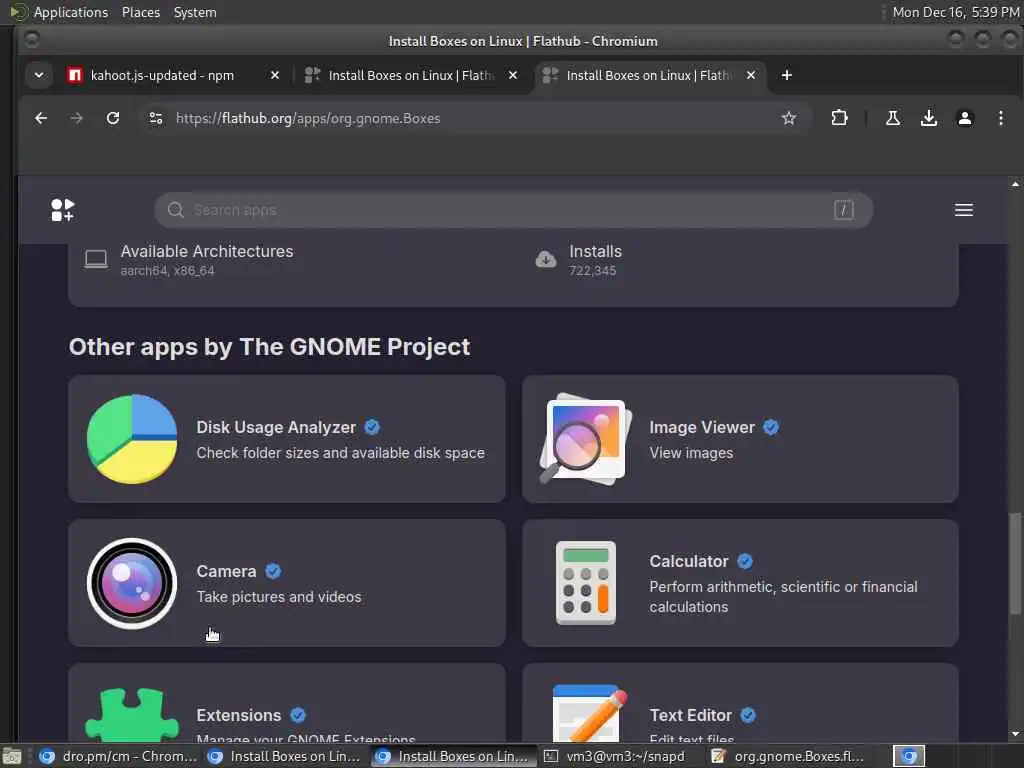Open the Camera app card
The image size is (1024, 768).
click(x=287, y=583)
